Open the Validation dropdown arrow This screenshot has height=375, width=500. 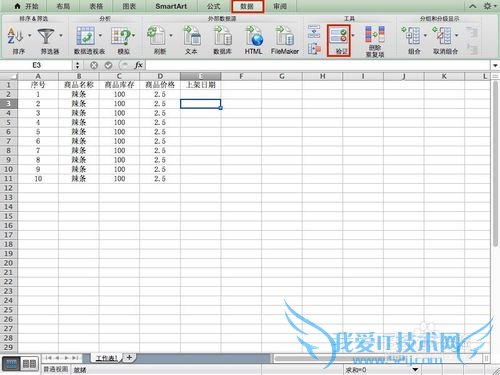point(353,35)
